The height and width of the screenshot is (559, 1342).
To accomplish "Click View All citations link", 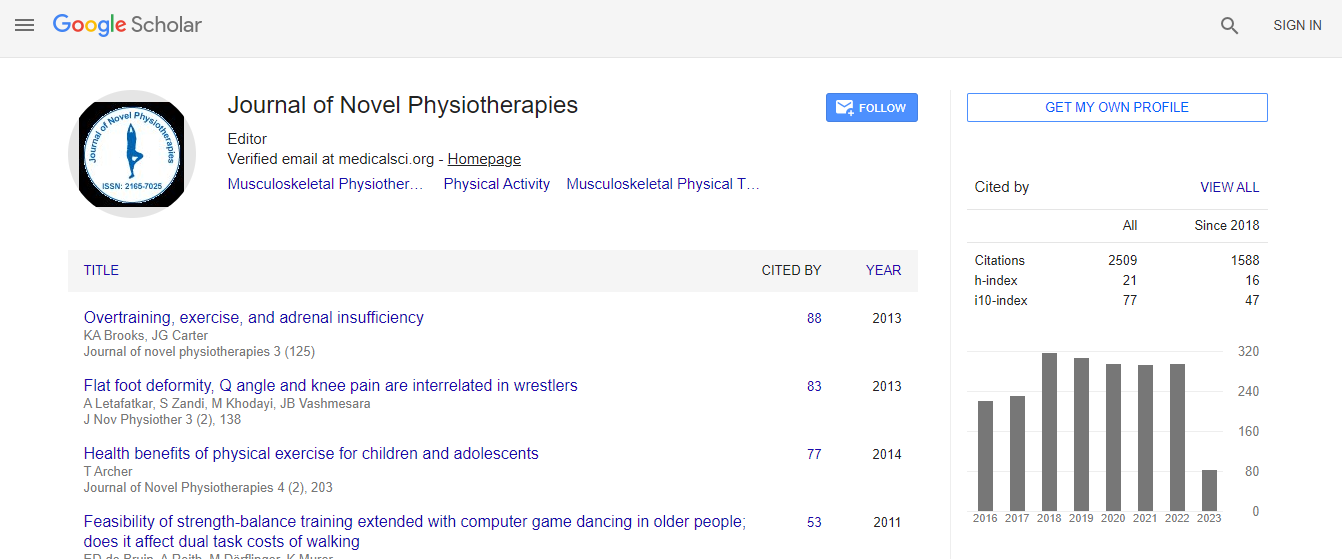I will tap(1229, 187).
